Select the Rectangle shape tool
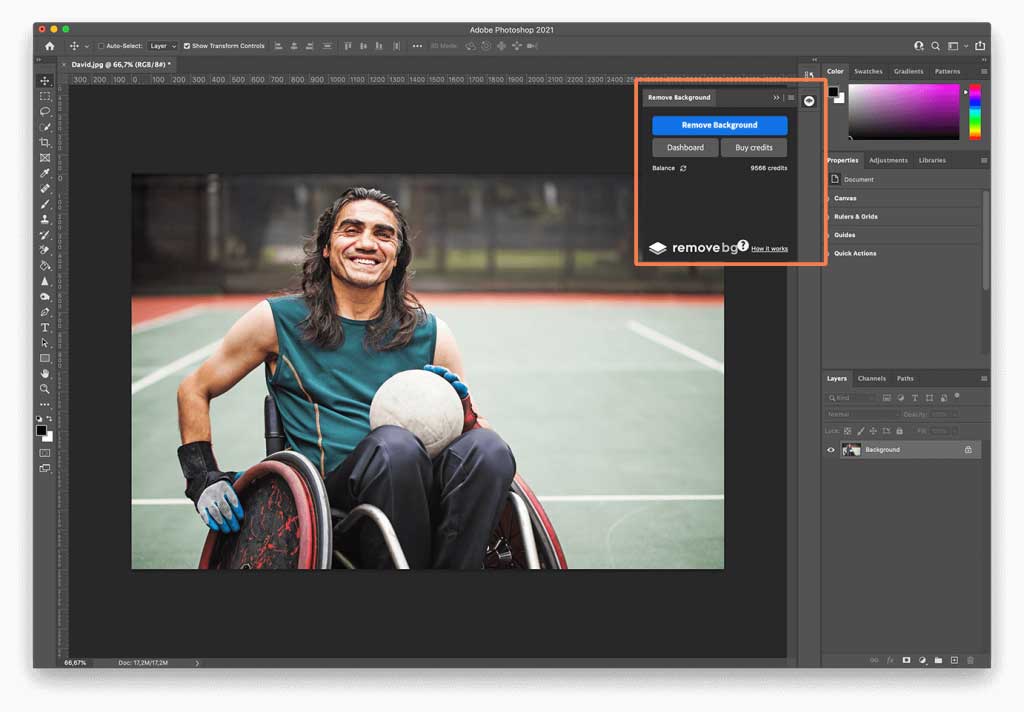The image size is (1024, 712). (x=45, y=358)
